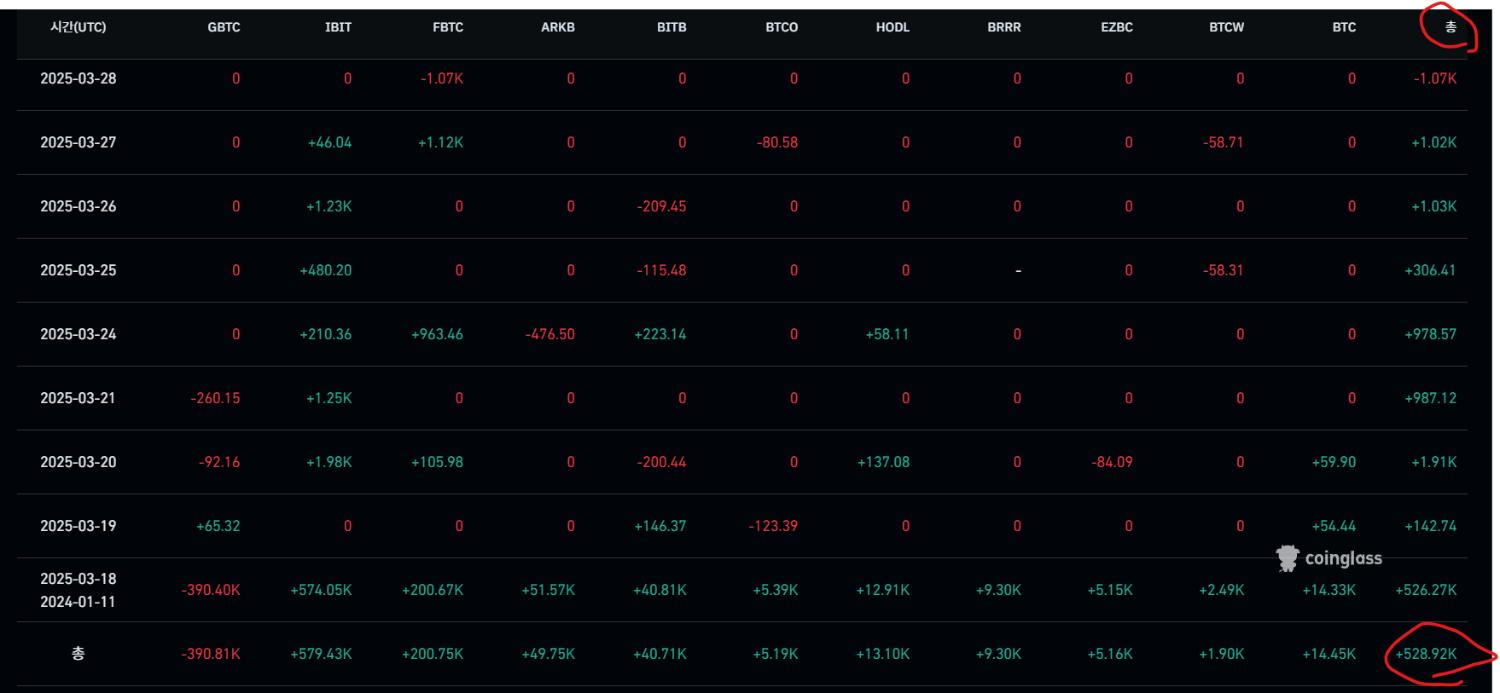Click BTCO value -80.58
This screenshot has height=693, width=1500.
776,143
